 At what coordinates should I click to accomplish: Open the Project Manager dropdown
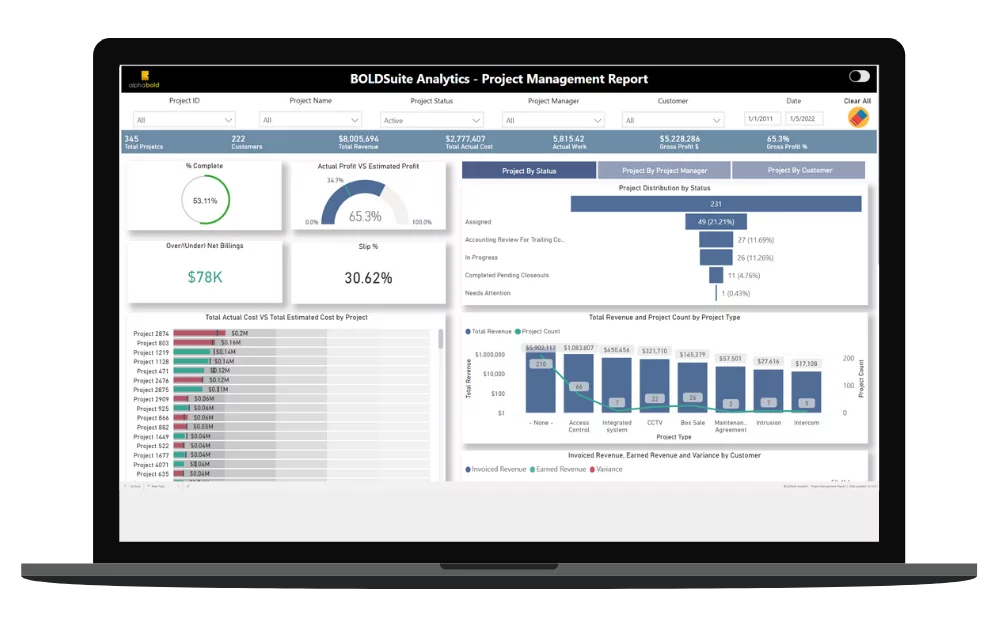[x=553, y=120]
